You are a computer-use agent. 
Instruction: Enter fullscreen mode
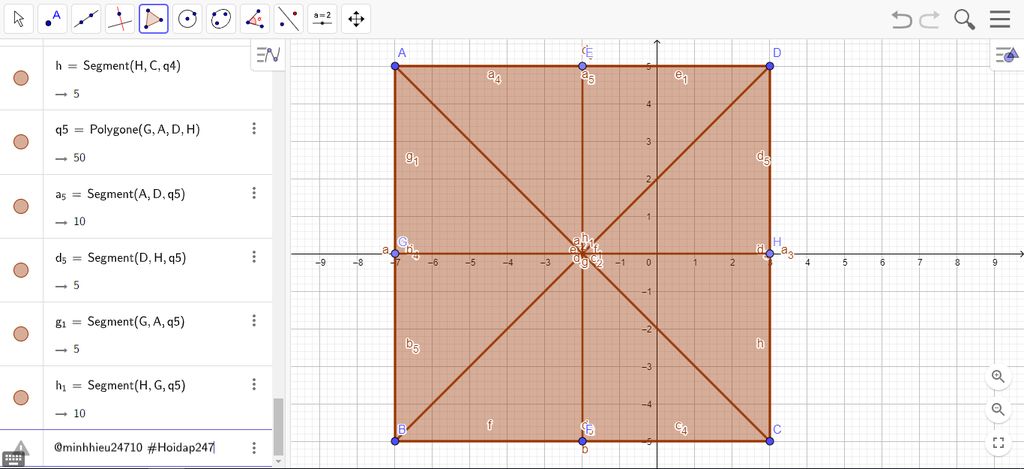(998, 442)
